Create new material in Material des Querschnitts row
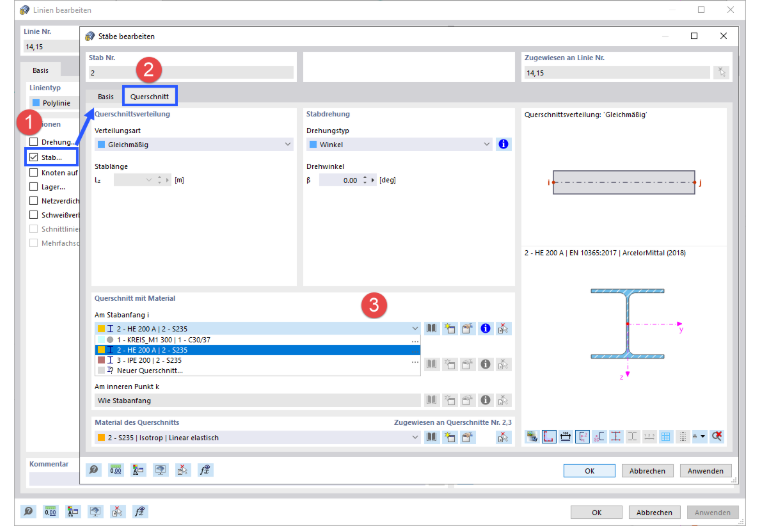 click(450, 437)
